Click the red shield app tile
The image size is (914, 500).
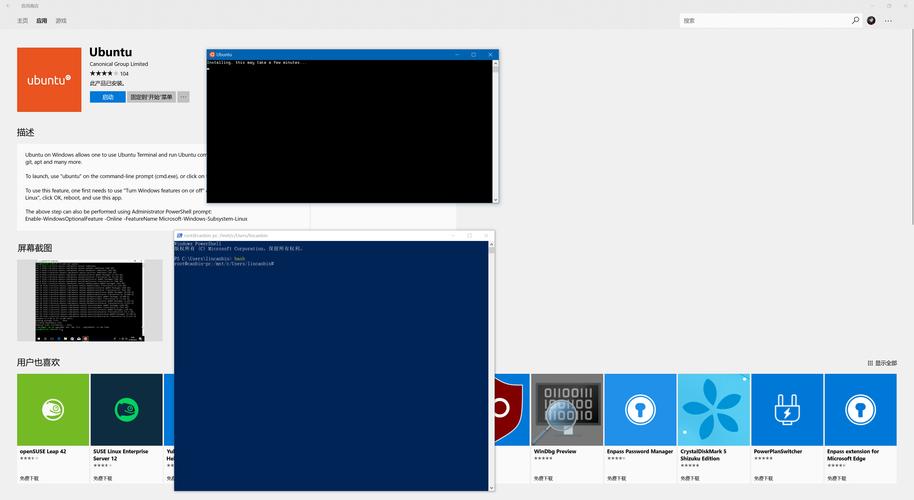(512, 428)
